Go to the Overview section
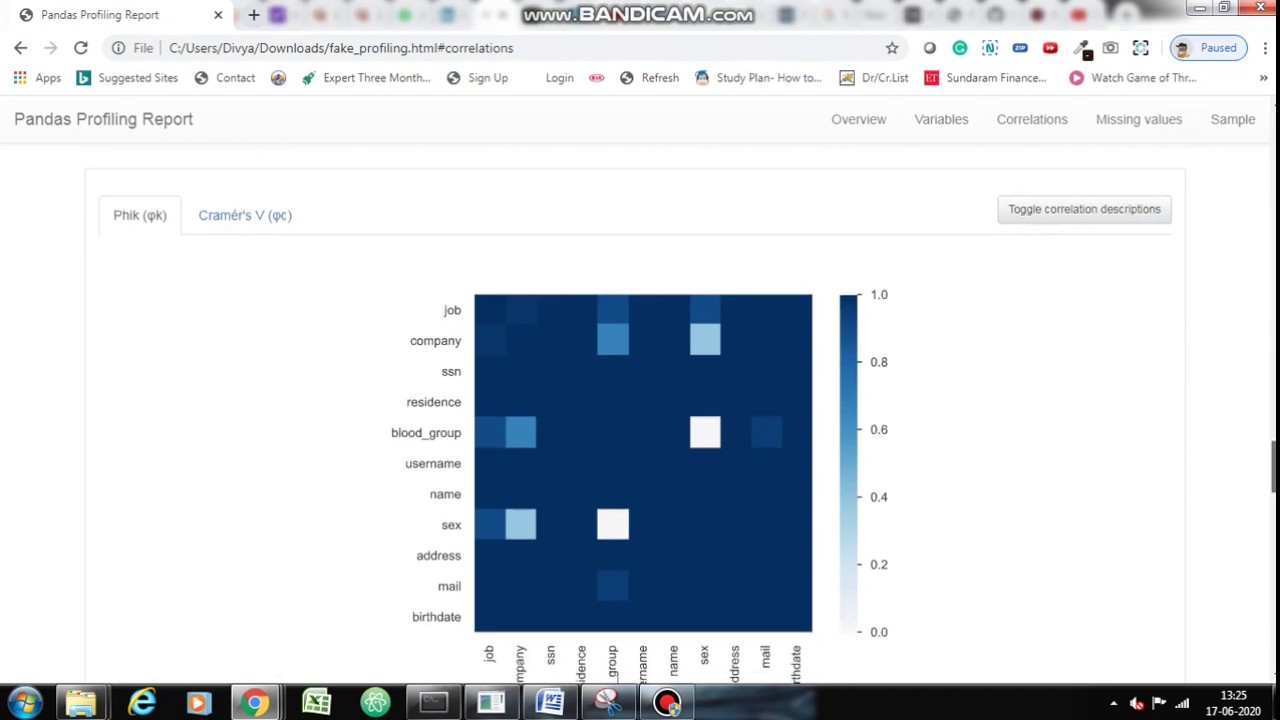1280x720 pixels. point(859,119)
